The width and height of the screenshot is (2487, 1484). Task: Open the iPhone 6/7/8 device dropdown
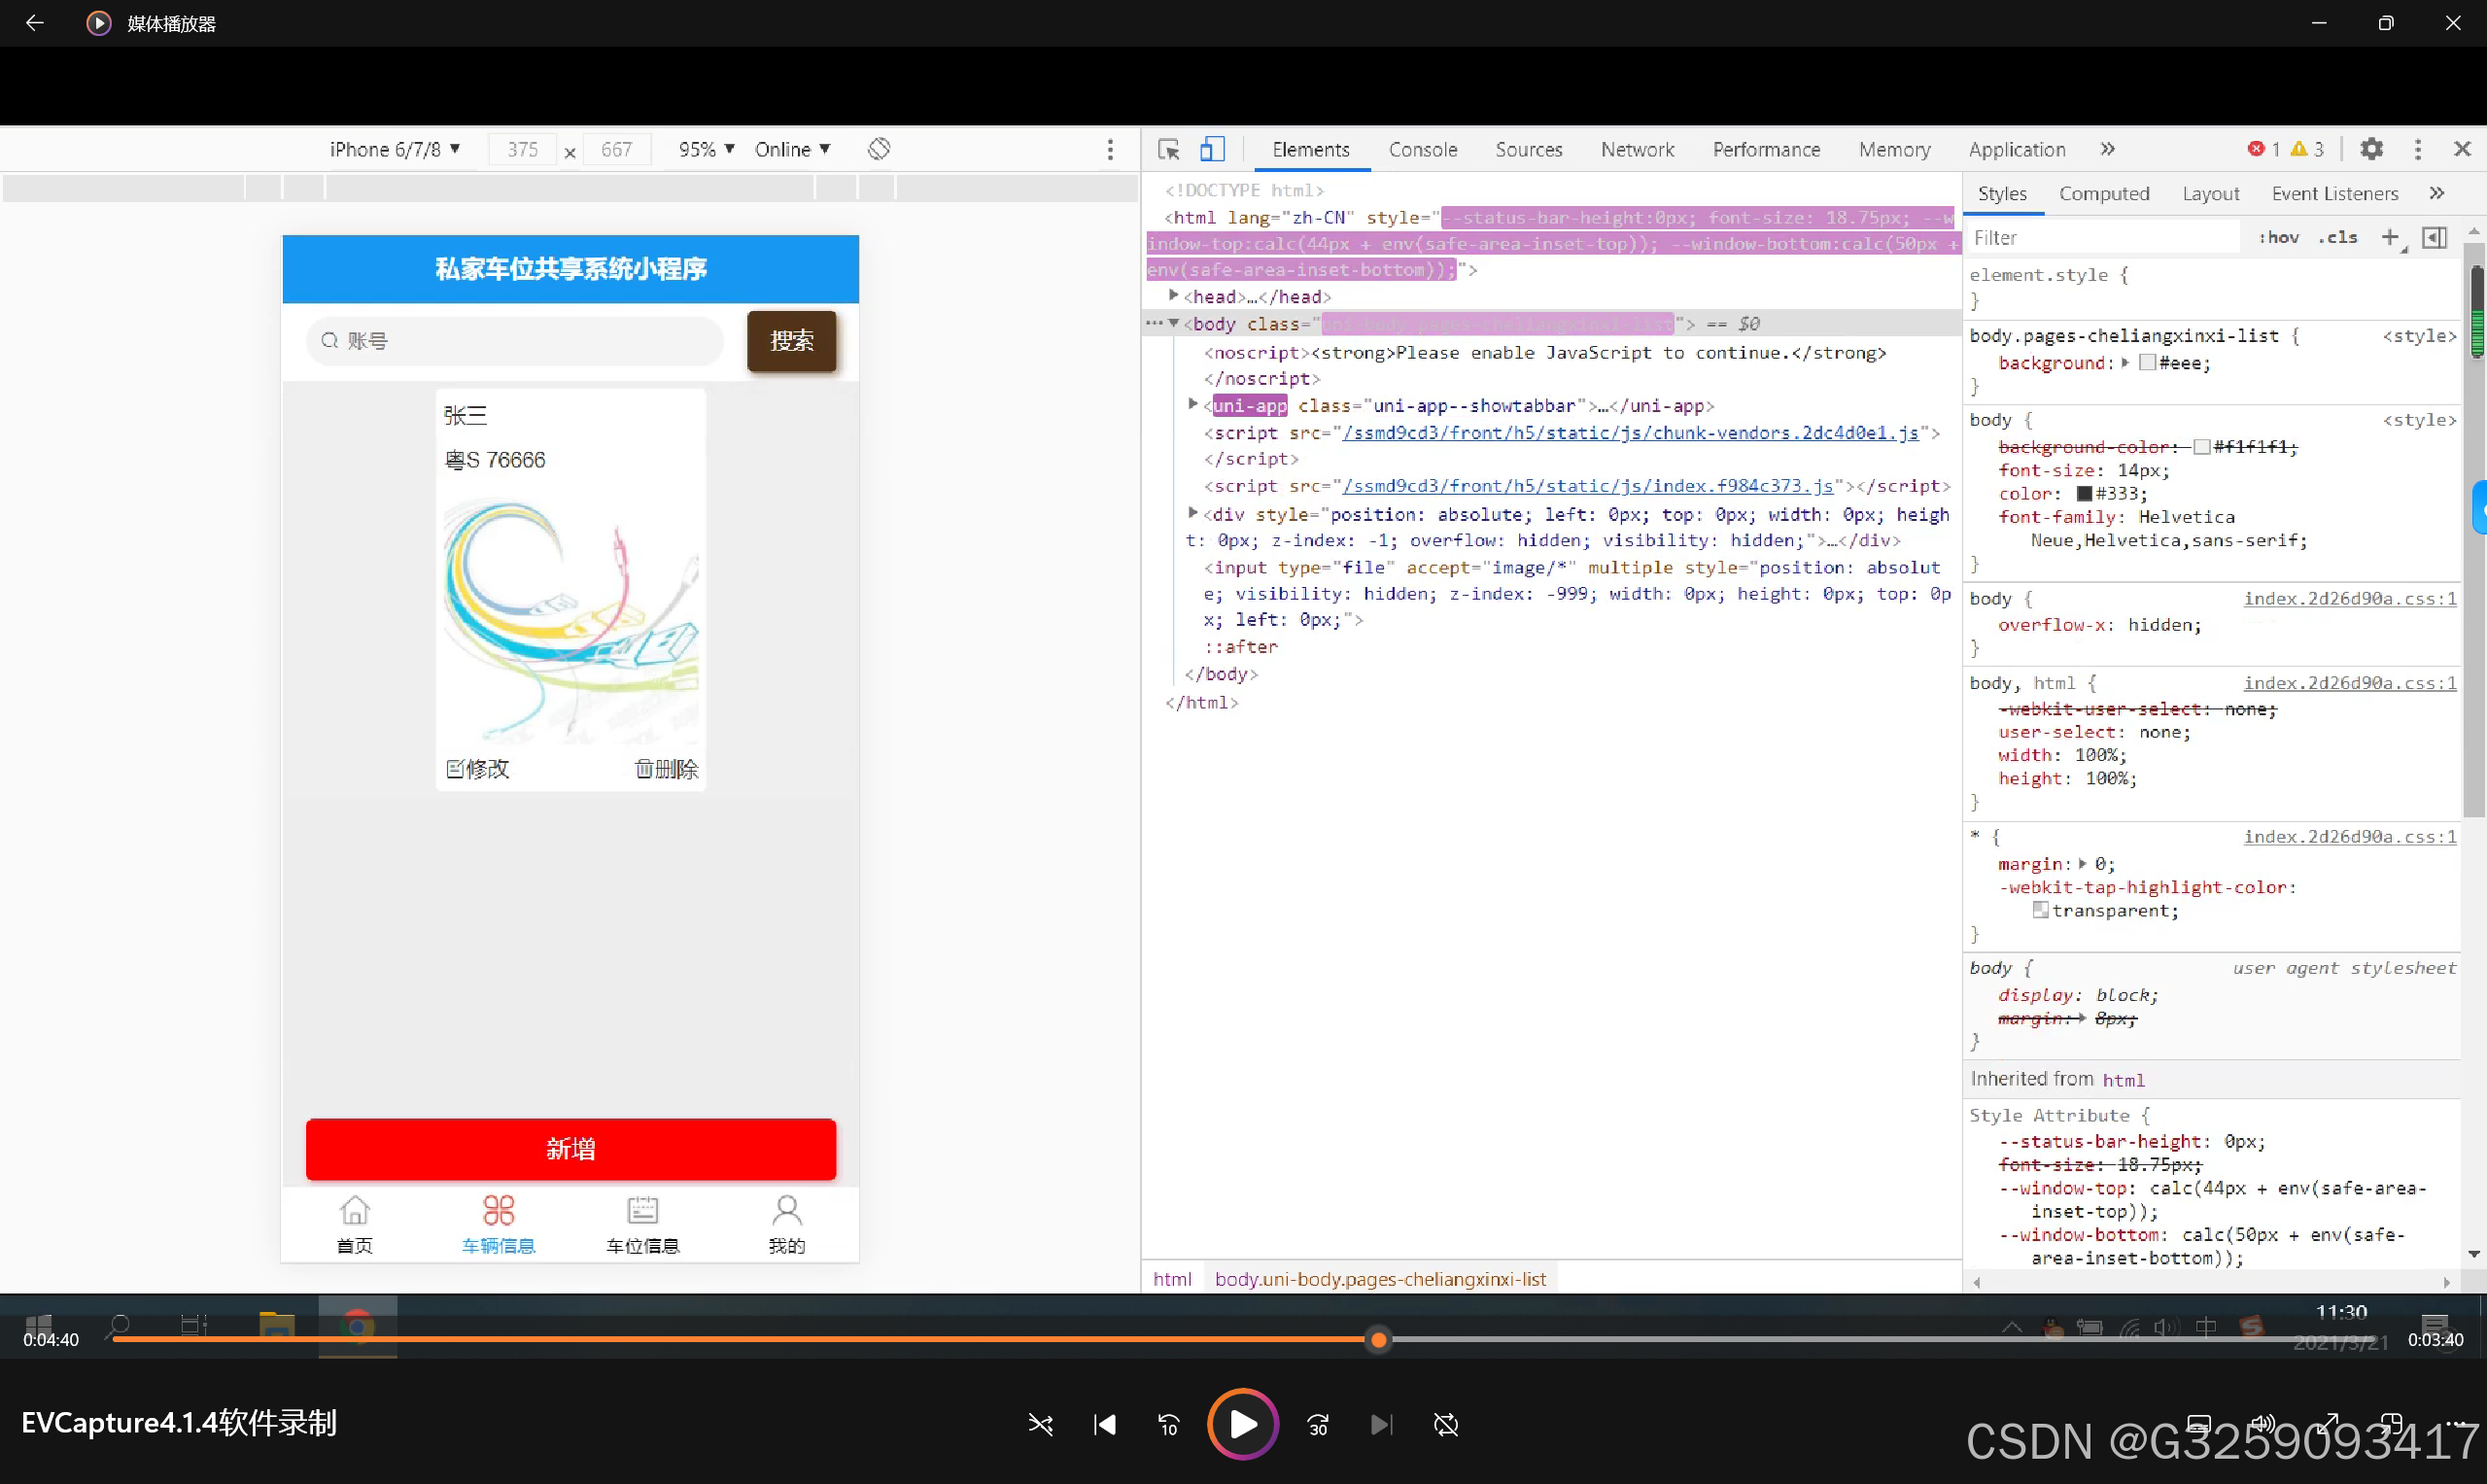coord(395,149)
